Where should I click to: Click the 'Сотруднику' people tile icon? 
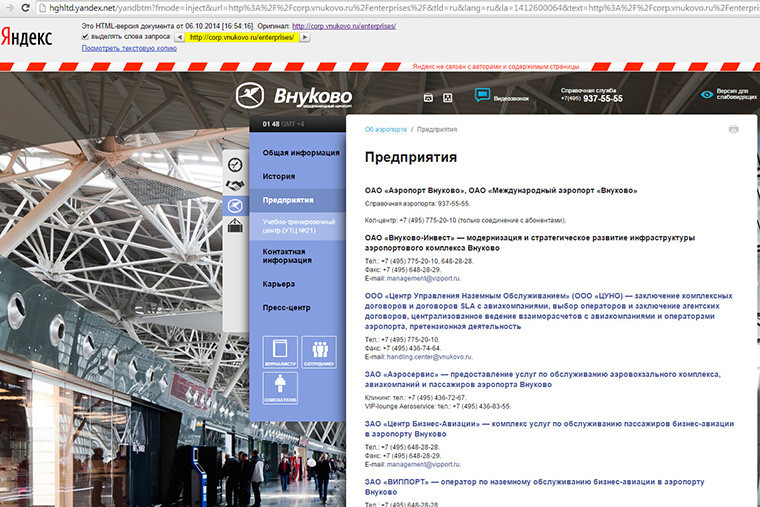(x=319, y=352)
